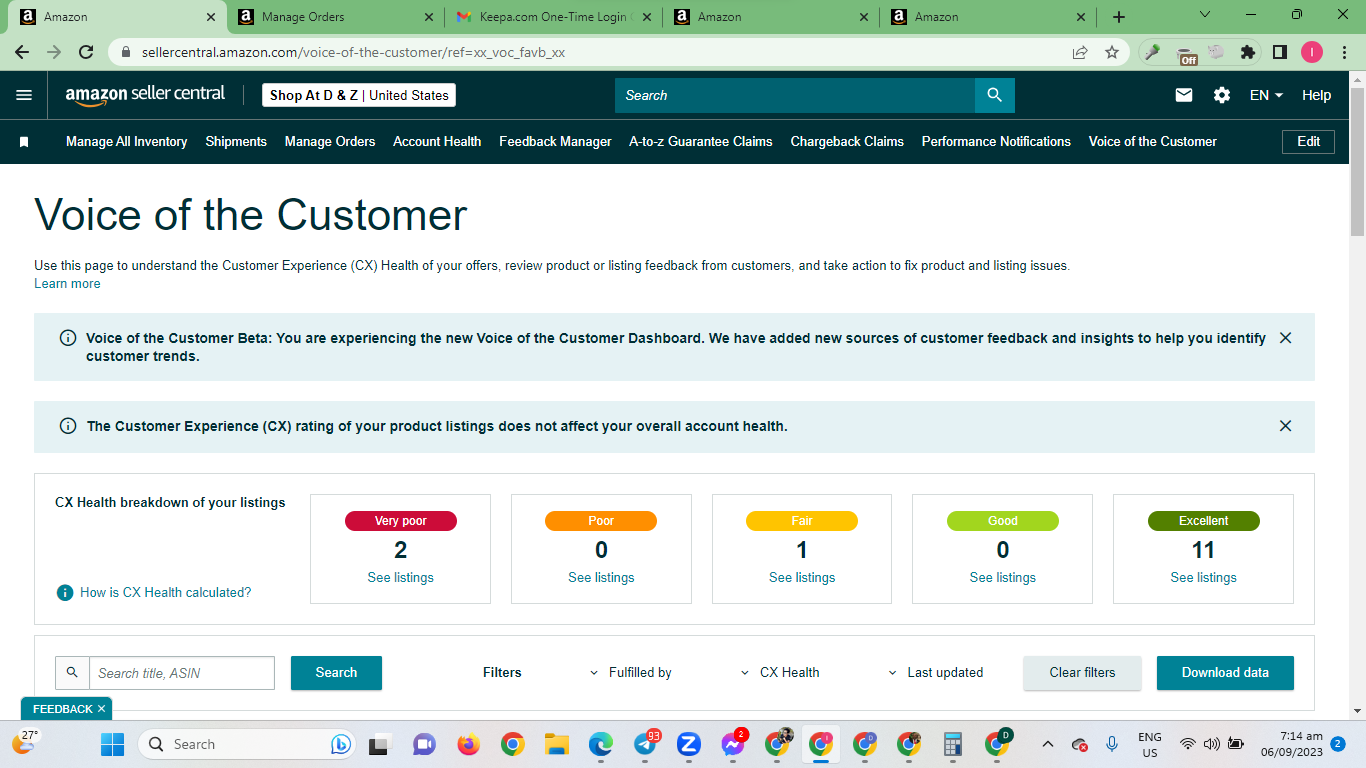Dismiss the CX rating account health banner
The height and width of the screenshot is (768, 1366).
1286,426
